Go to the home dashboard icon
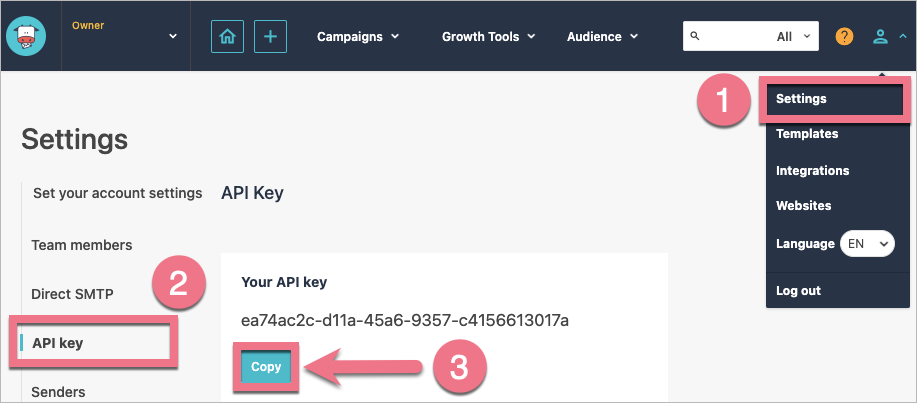This screenshot has width=917, height=403. click(227, 37)
